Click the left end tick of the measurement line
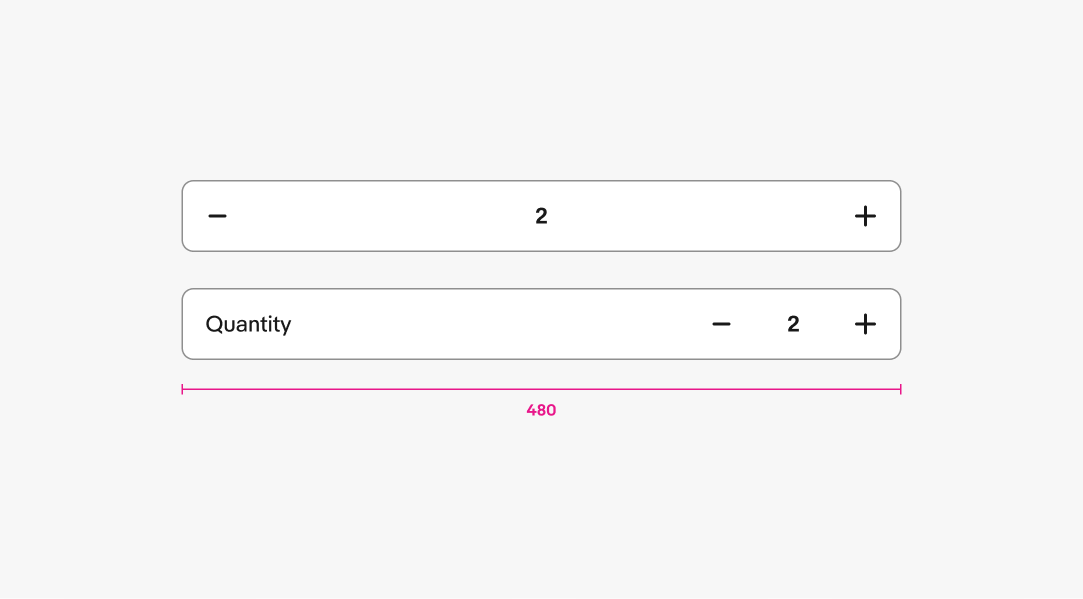1083x599 pixels. (182, 389)
